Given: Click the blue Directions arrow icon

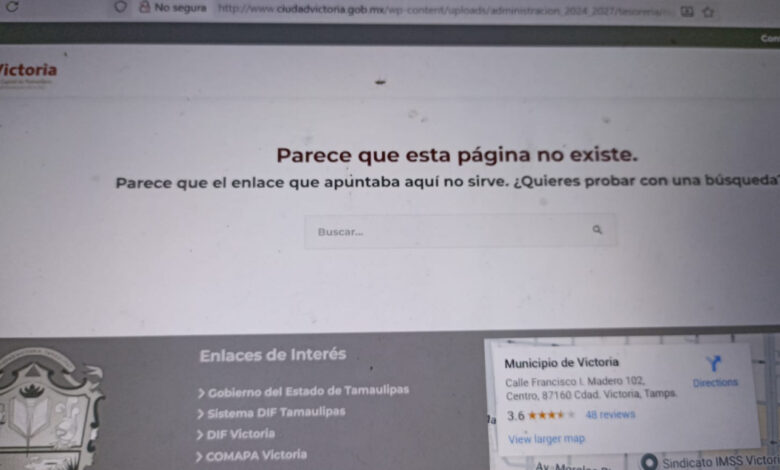Looking at the screenshot, I should 714,365.
